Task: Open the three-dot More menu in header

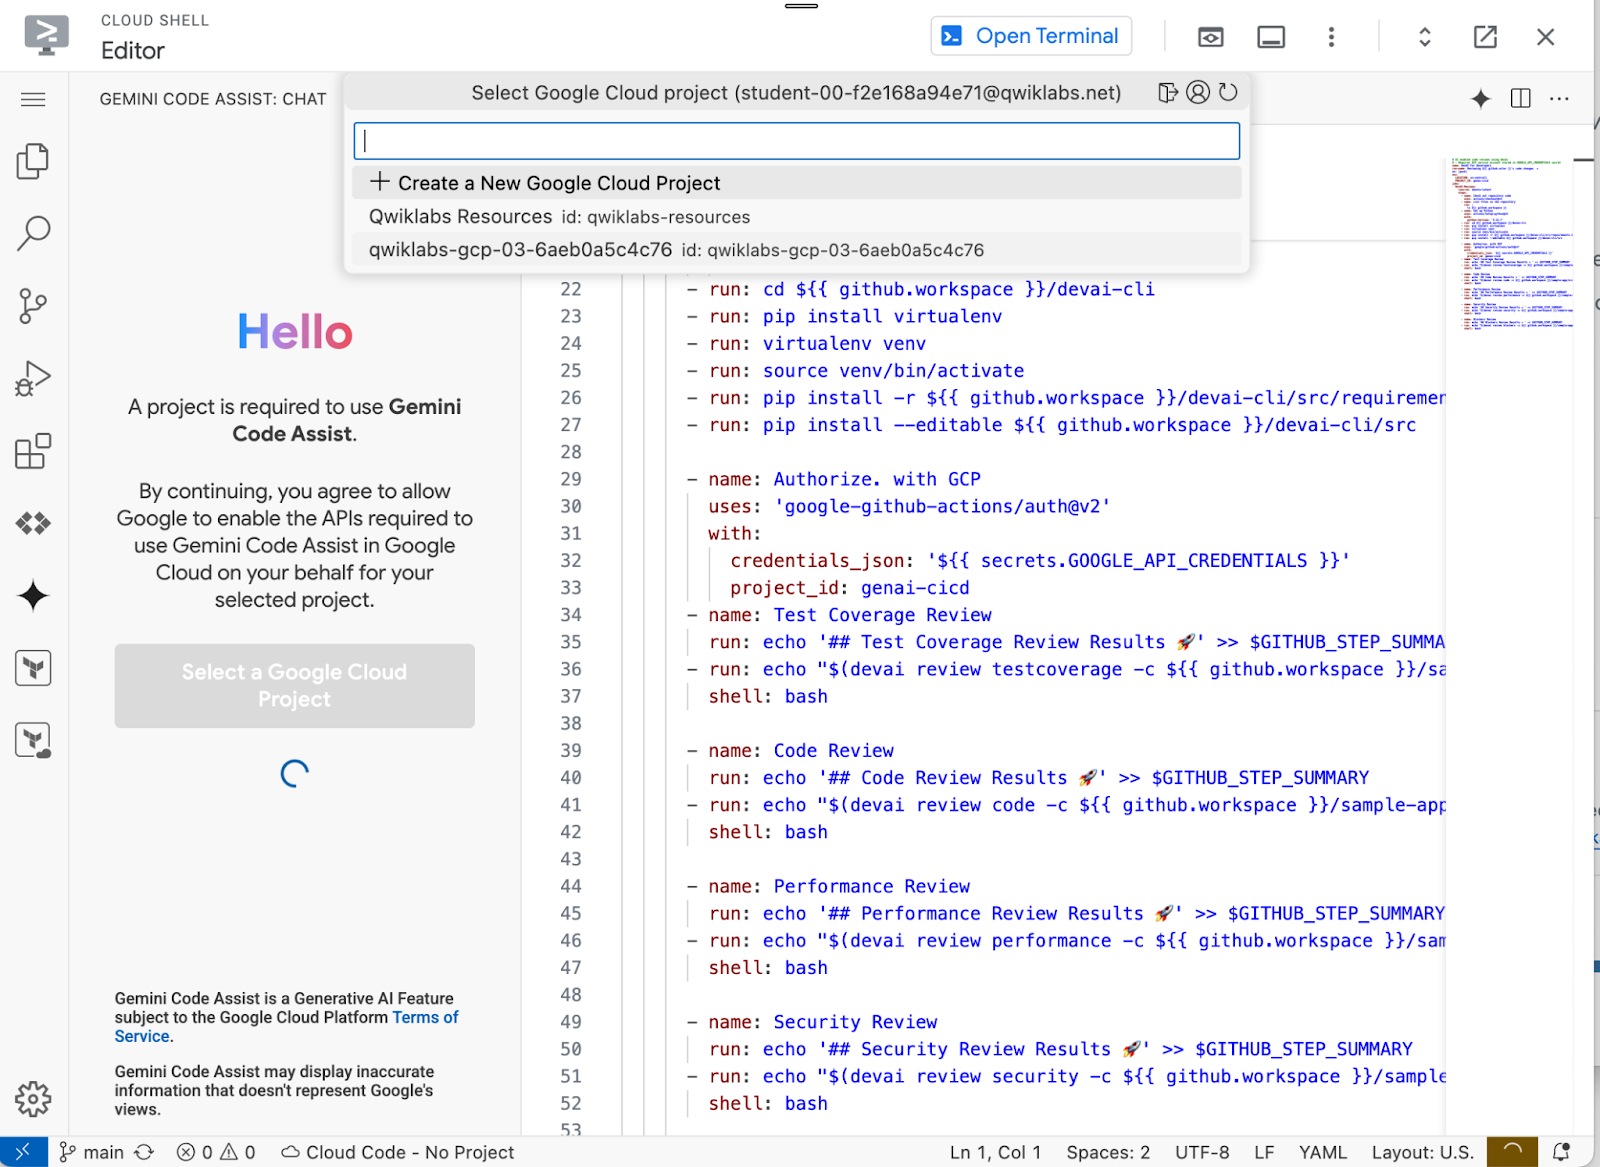Action: click(x=1331, y=37)
